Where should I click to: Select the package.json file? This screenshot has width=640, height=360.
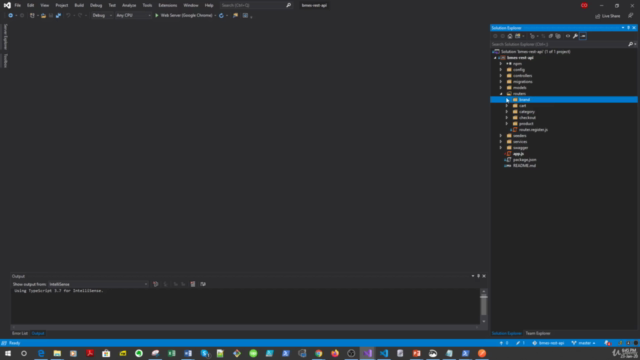click(524, 160)
